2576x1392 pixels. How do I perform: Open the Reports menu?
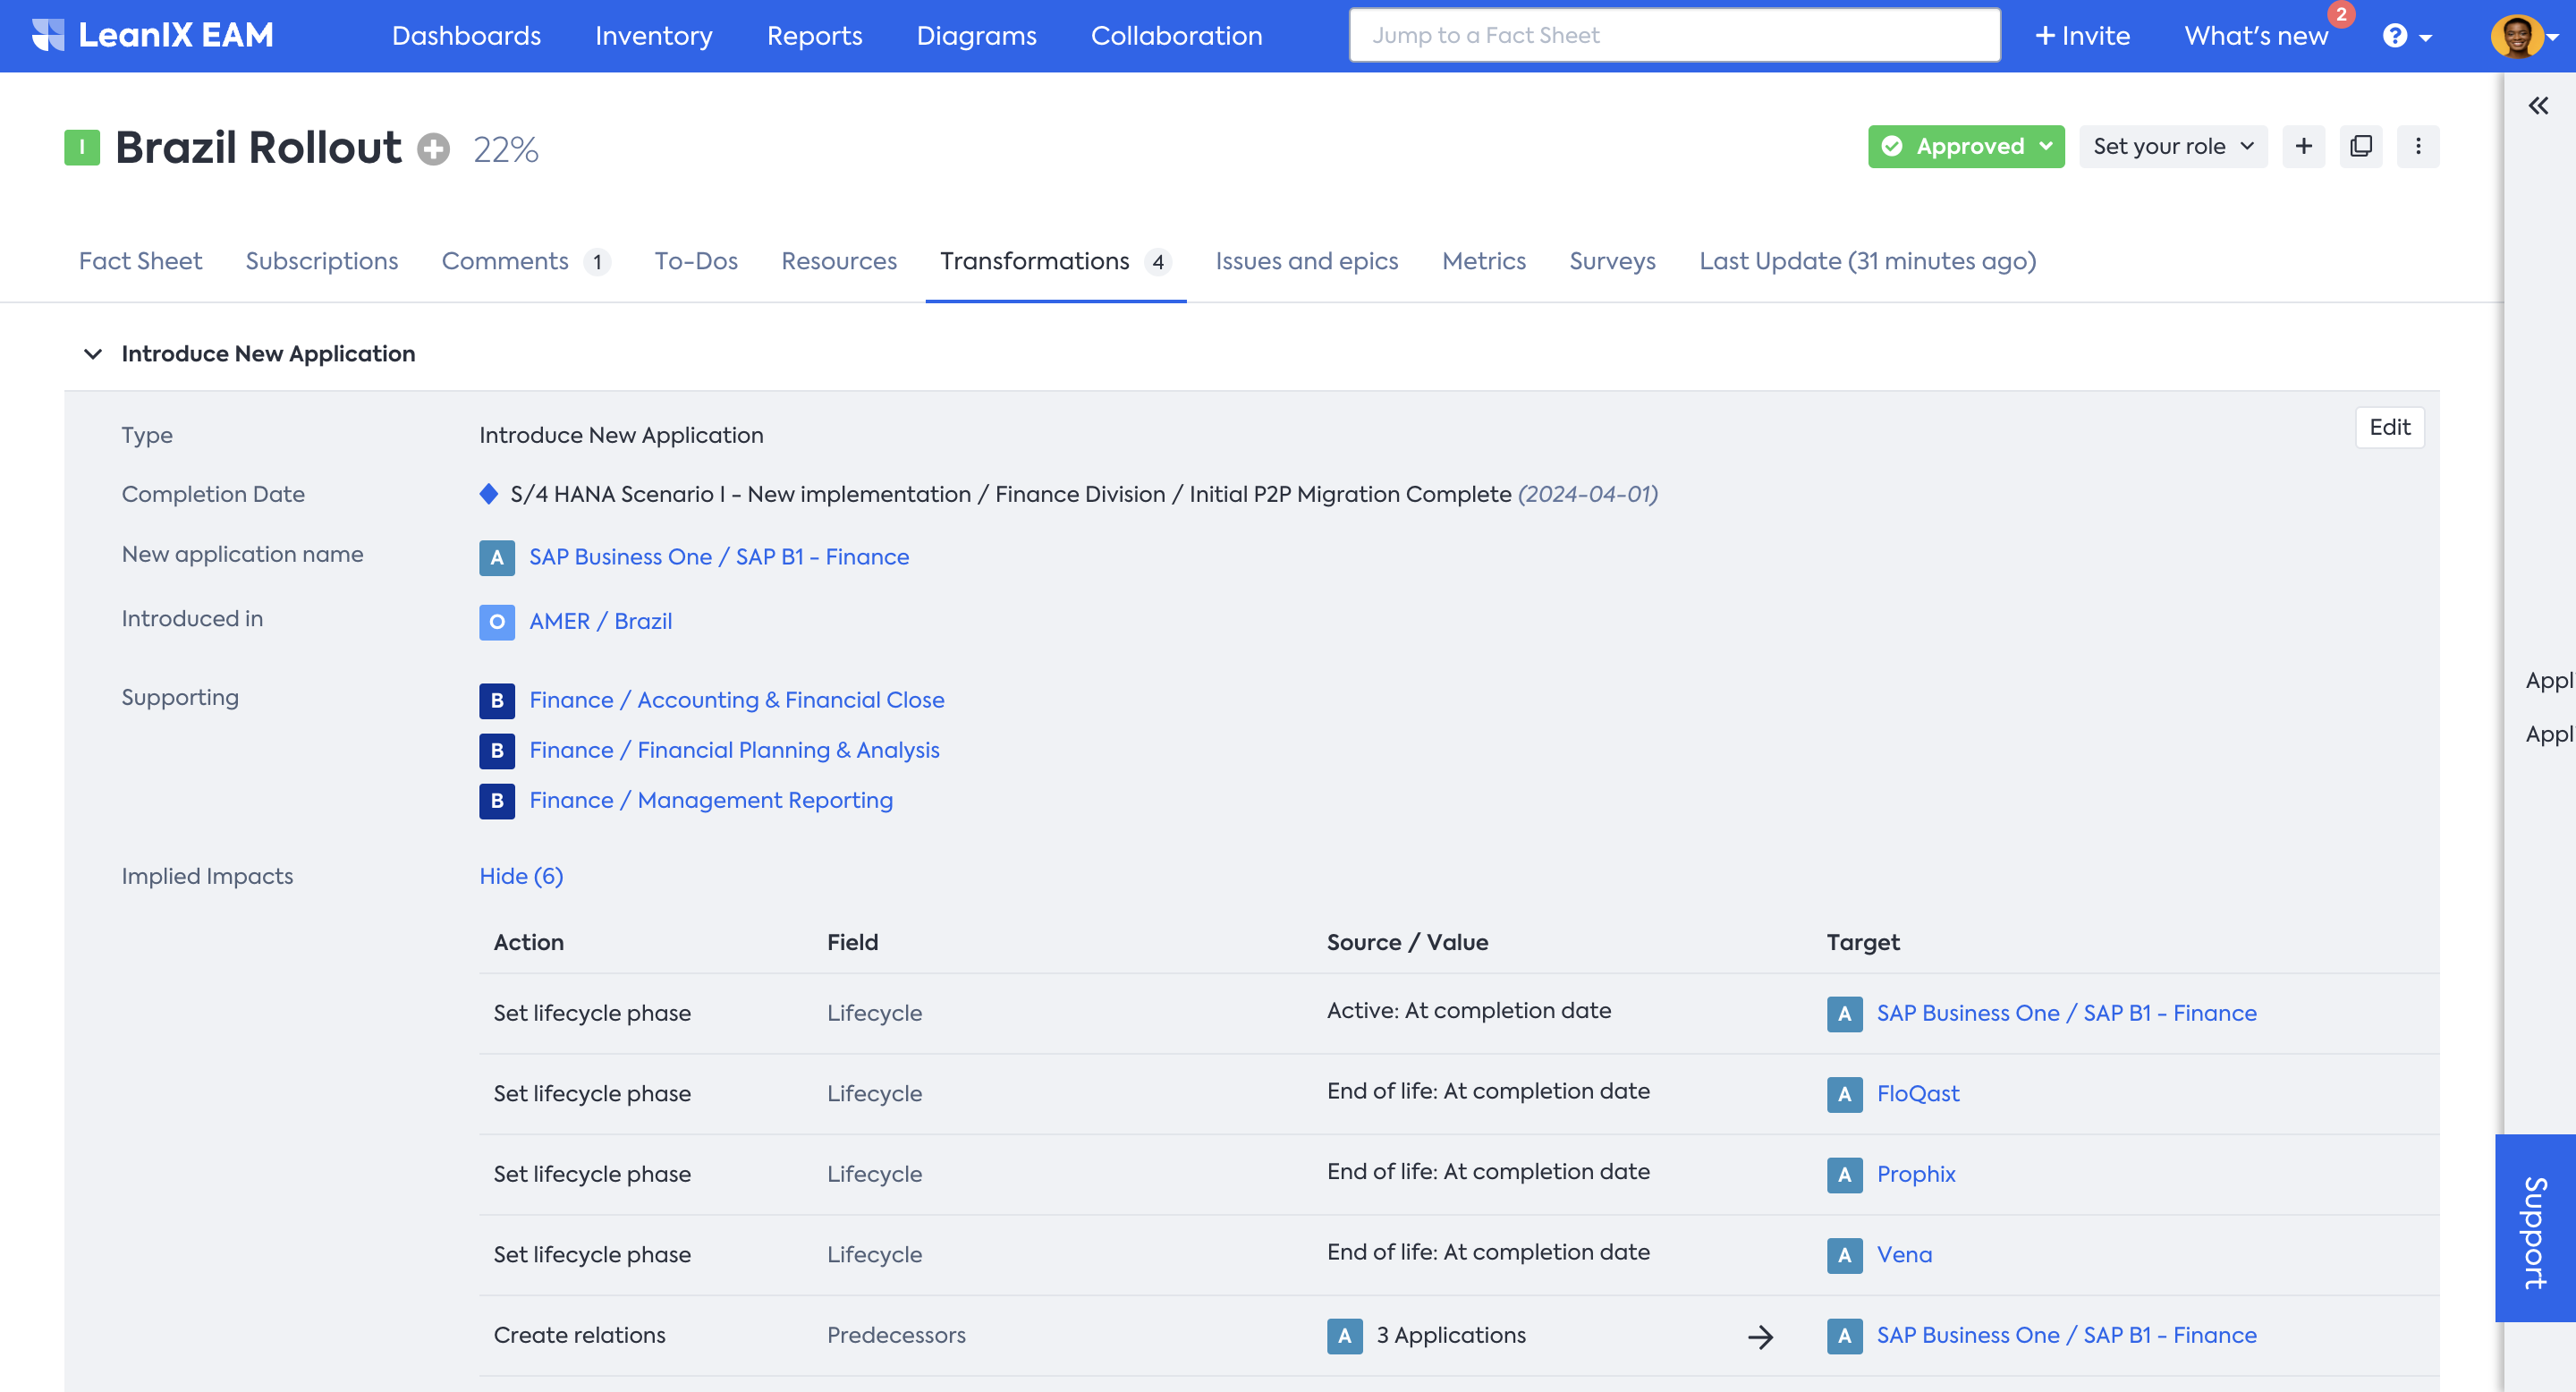(x=814, y=36)
